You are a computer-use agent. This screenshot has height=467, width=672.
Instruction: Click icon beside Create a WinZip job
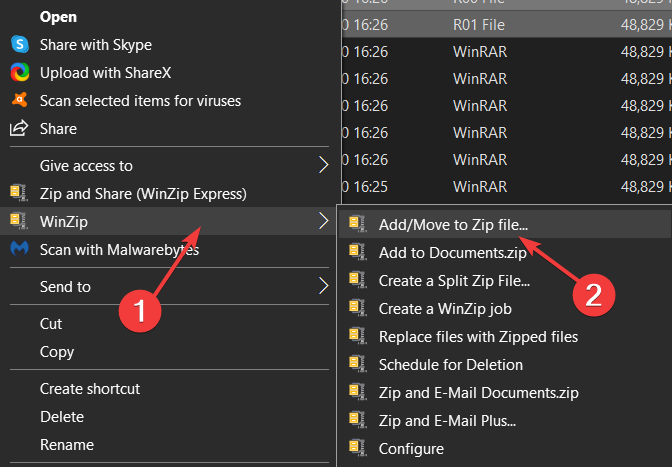(x=357, y=308)
